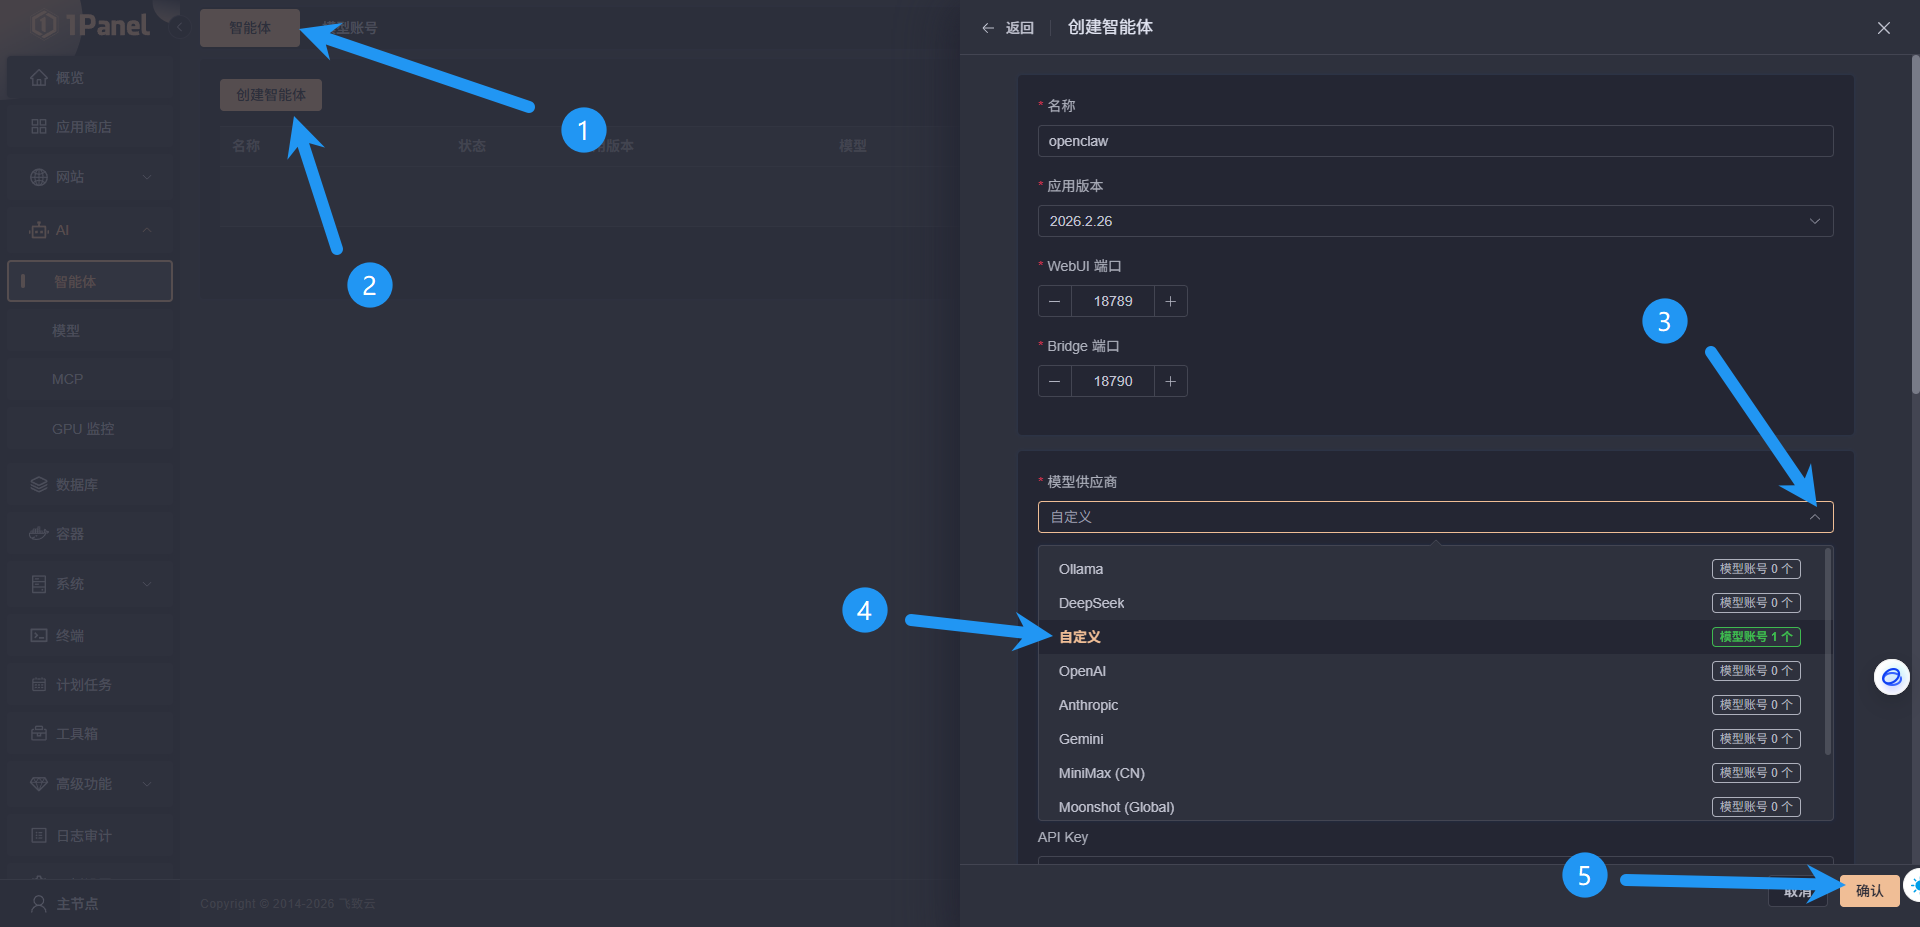Click the back arrow icon labeled 返回
Image resolution: width=1920 pixels, height=927 pixels.
[1007, 28]
